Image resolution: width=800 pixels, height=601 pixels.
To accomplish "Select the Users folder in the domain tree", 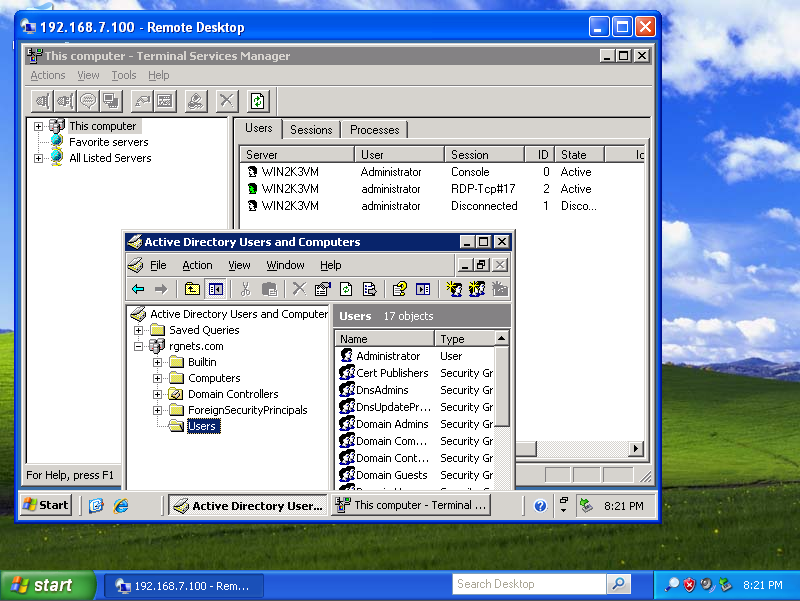I will click(203, 427).
